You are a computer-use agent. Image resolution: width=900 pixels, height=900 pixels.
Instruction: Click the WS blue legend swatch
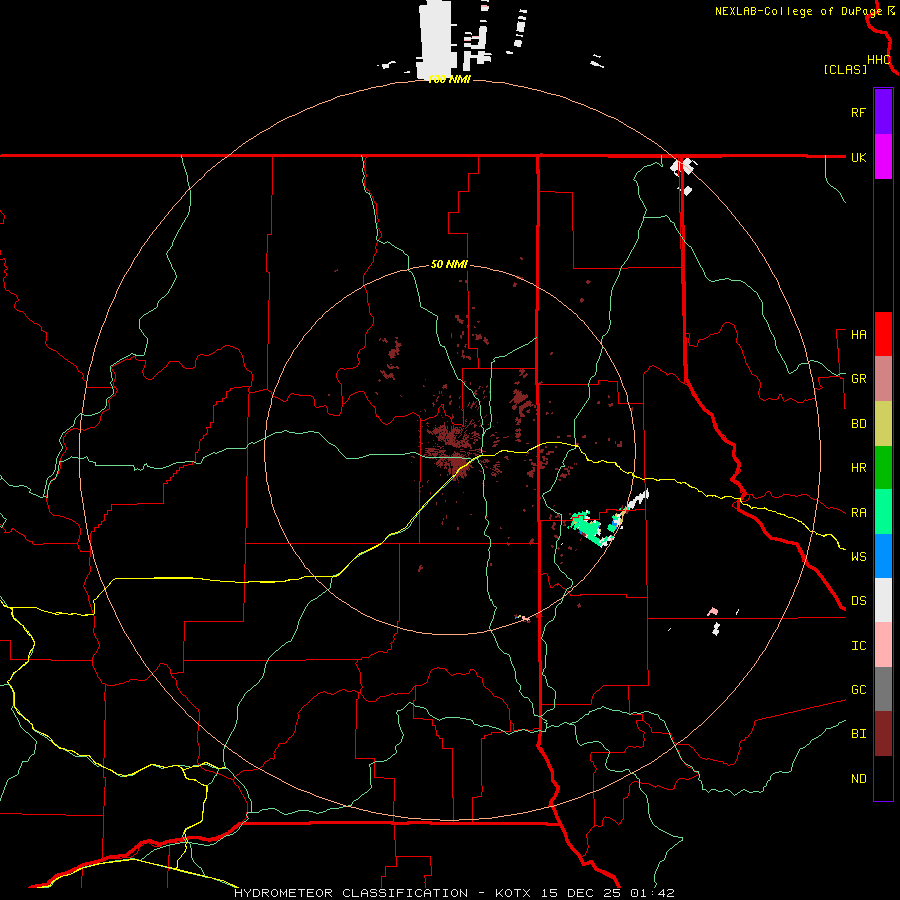coord(883,556)
